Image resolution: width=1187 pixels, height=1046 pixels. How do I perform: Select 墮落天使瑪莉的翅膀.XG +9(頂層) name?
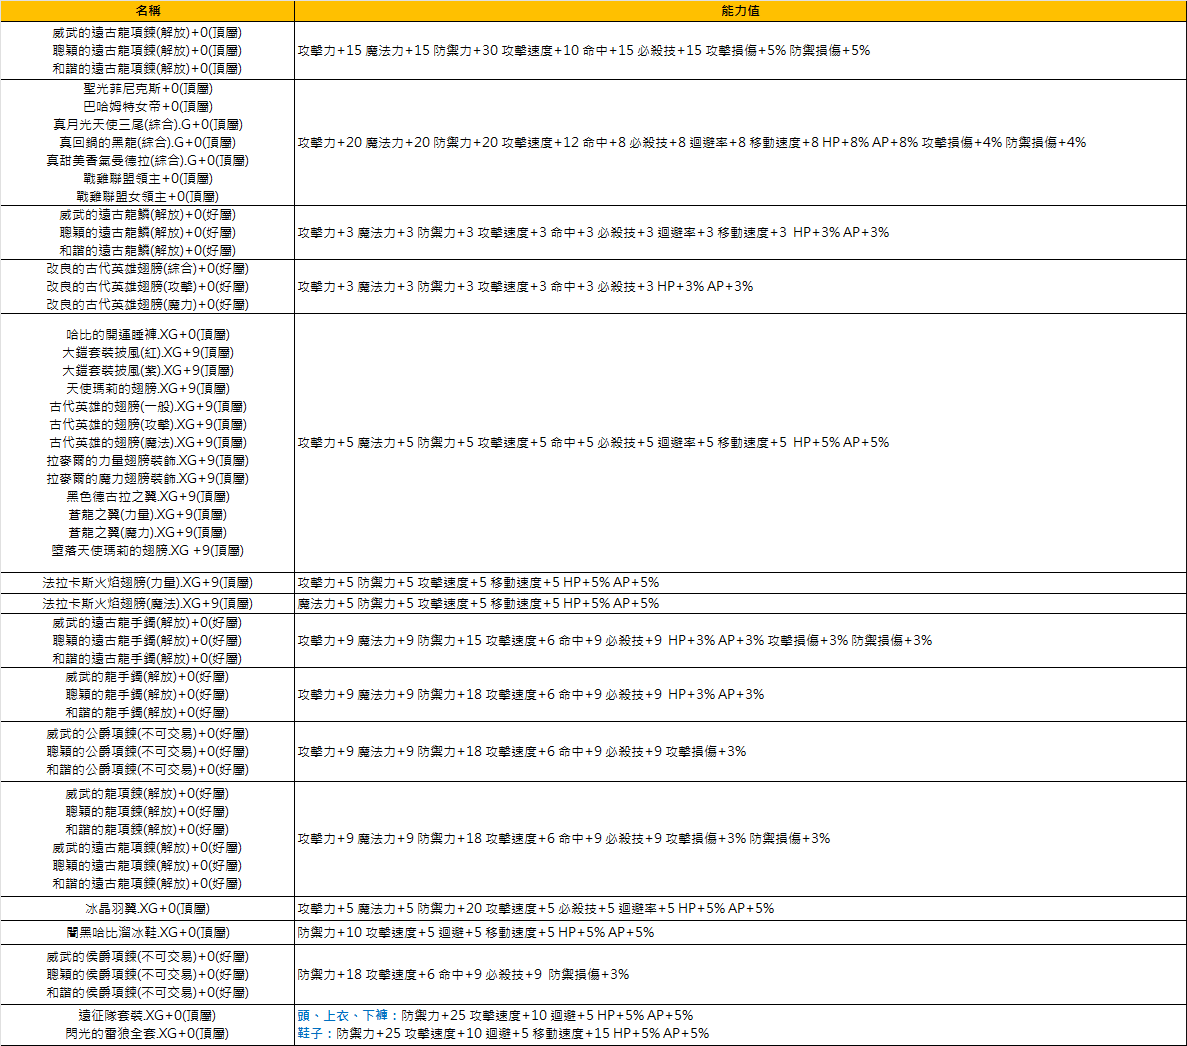(x=147, y=550)
